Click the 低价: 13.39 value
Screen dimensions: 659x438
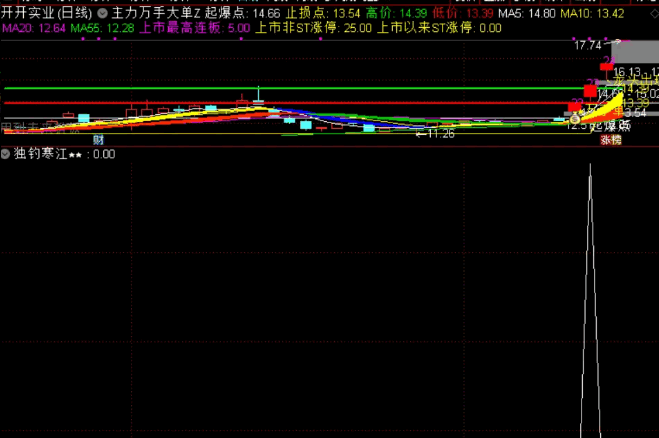(463, 13)
